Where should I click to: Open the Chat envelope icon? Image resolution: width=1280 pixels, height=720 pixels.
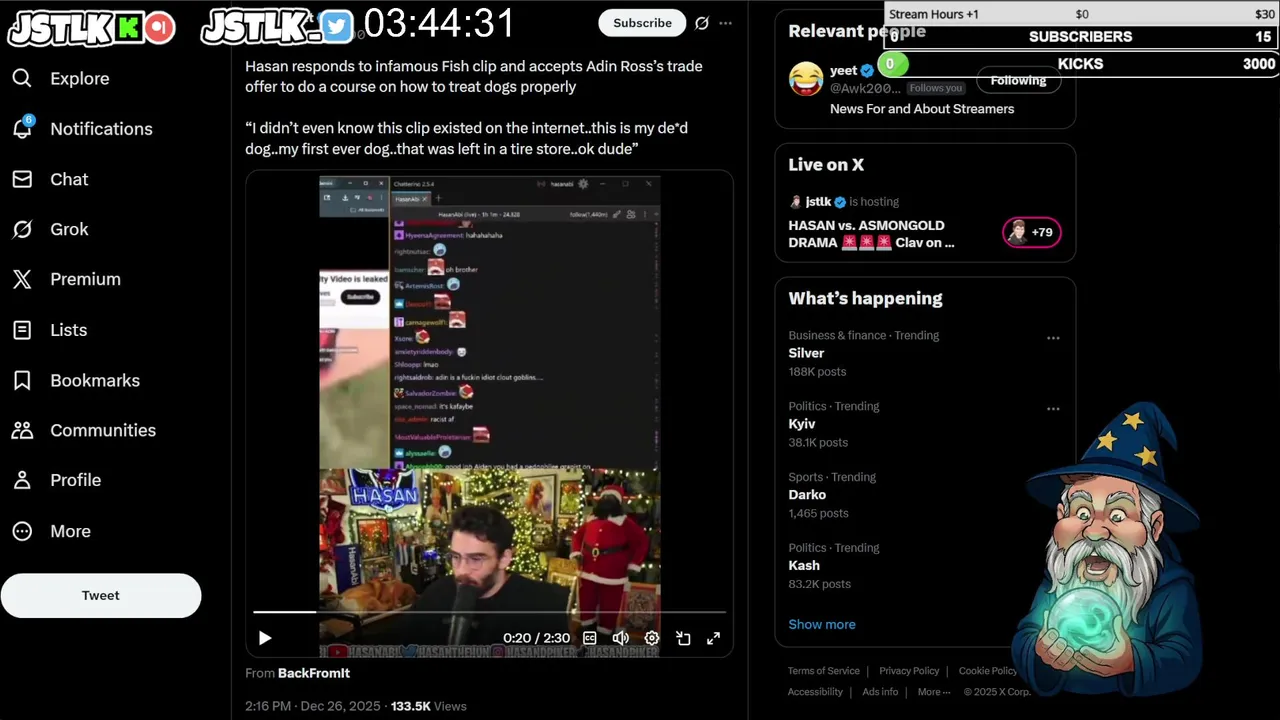pos(22,179)
